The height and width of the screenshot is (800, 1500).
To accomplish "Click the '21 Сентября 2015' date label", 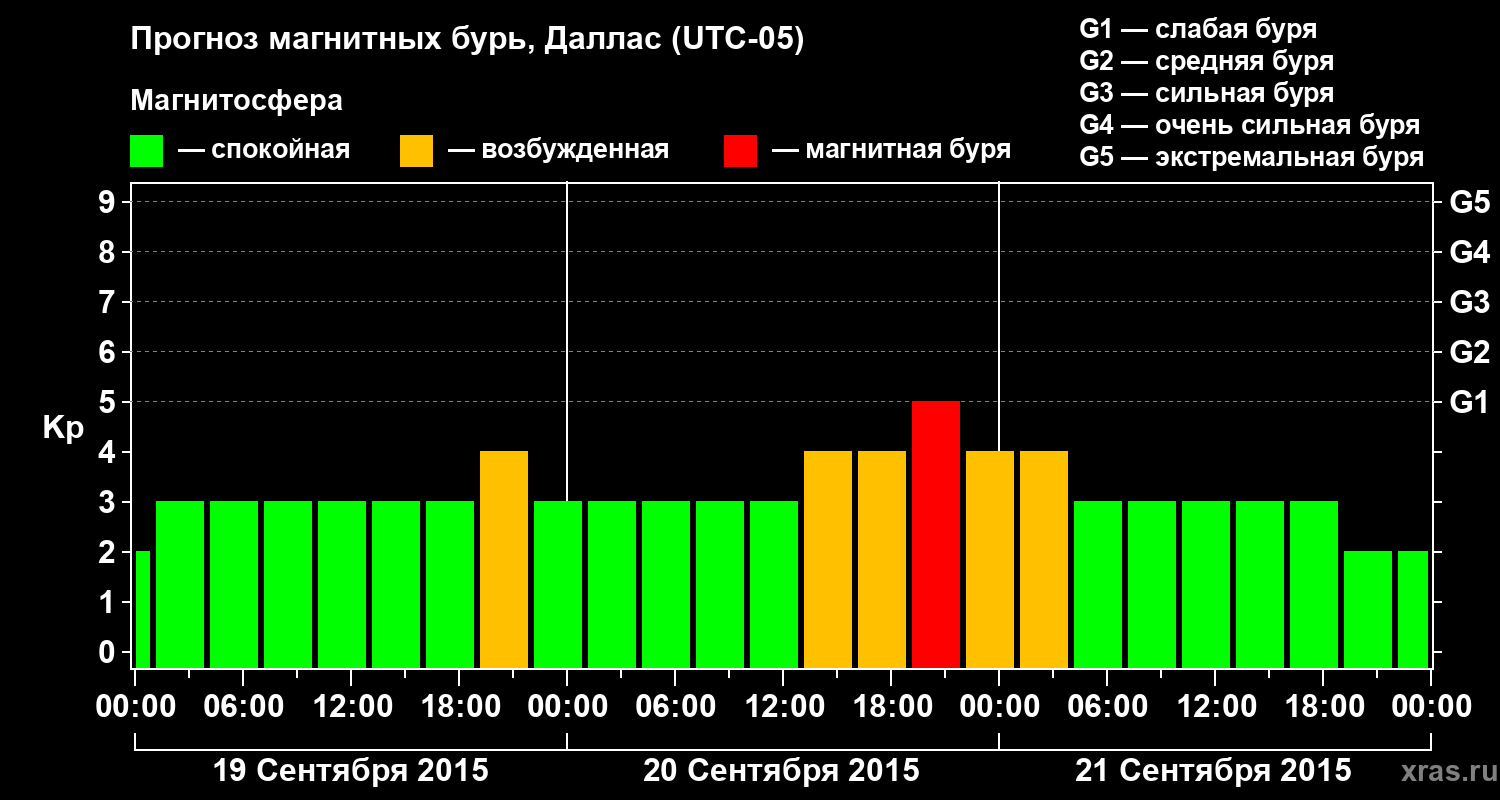I will 1213,771.
